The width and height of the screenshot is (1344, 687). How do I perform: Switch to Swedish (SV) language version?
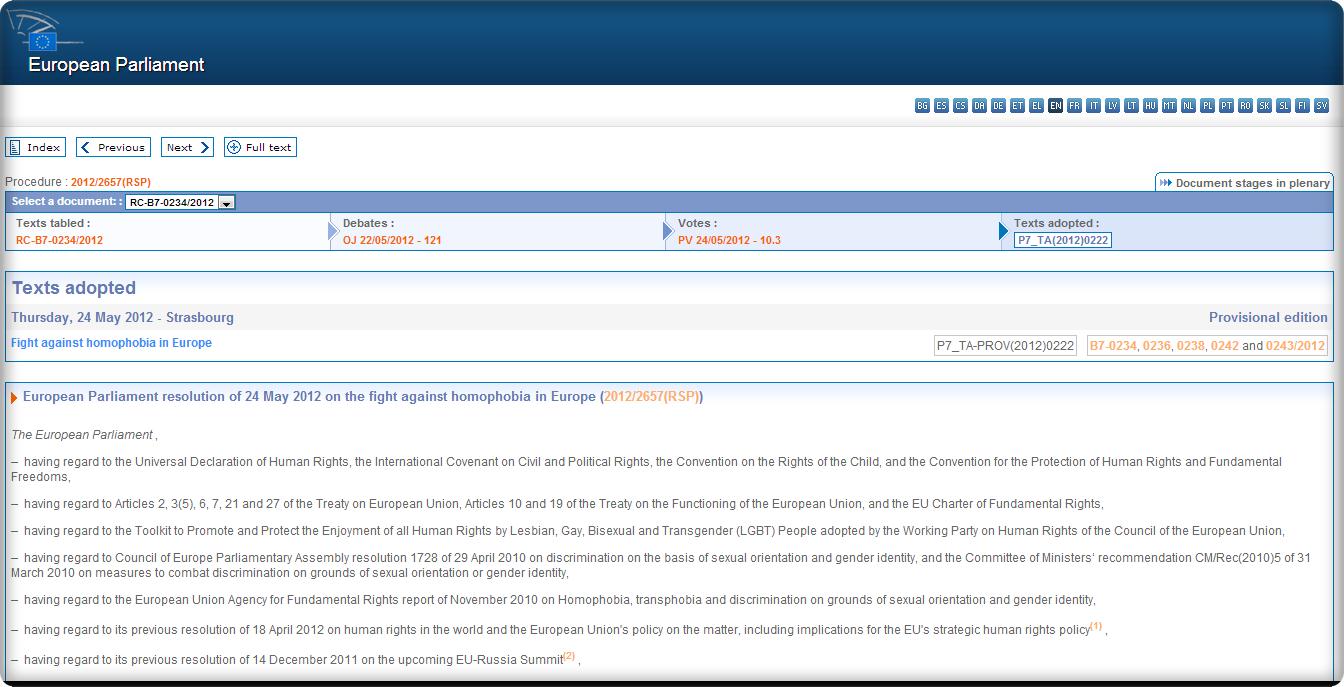(1321, 106)
